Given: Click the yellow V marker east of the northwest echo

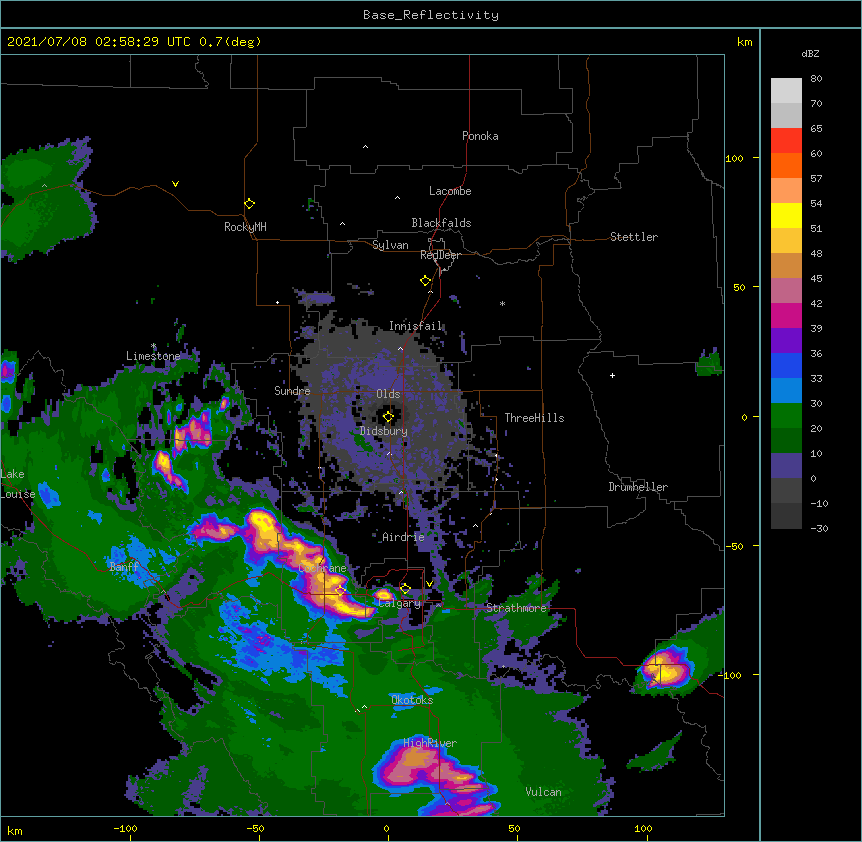Looking at the screenshot, I should 175,184.
